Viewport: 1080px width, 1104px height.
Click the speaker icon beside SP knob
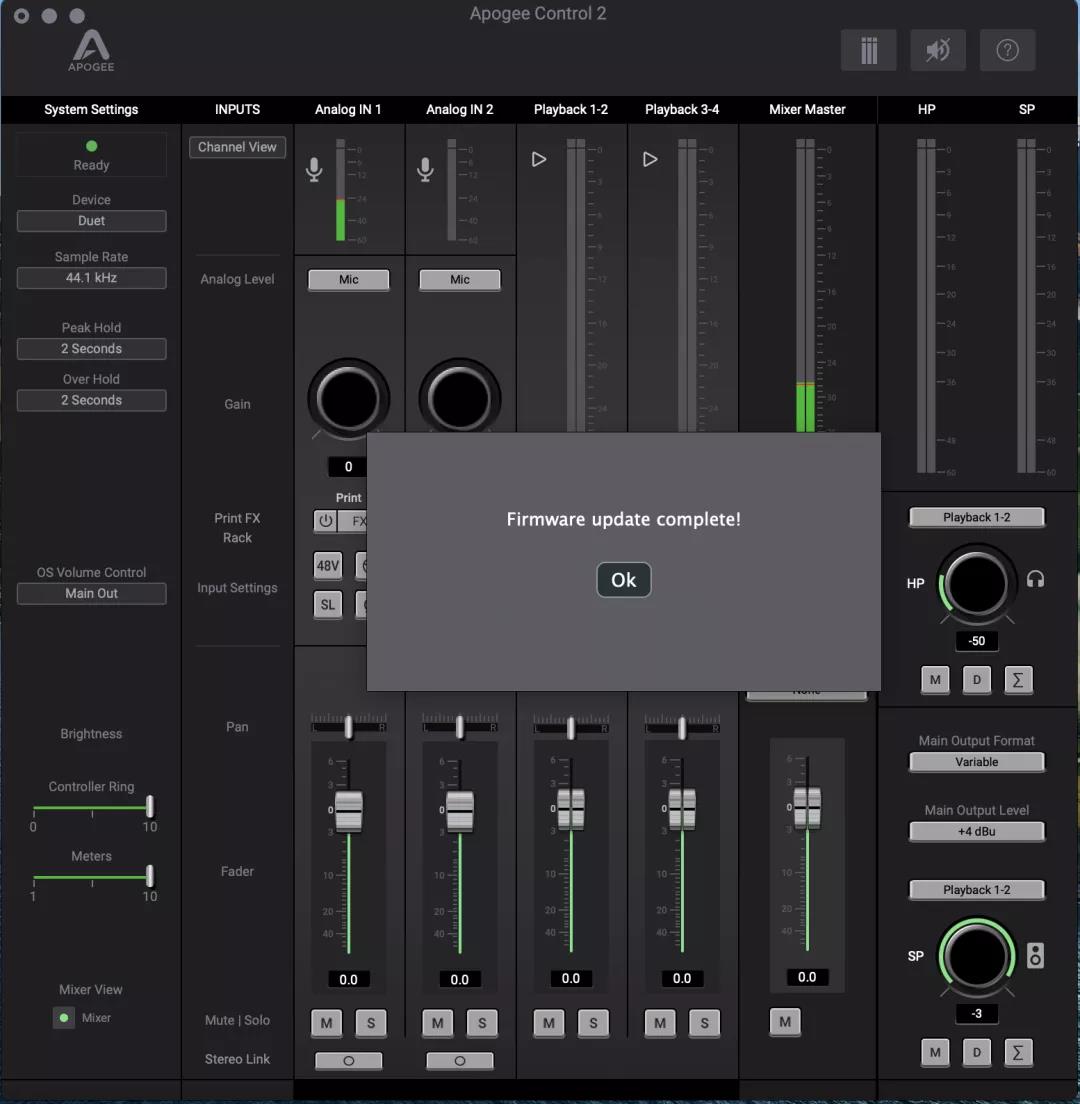coord(1035,955)
